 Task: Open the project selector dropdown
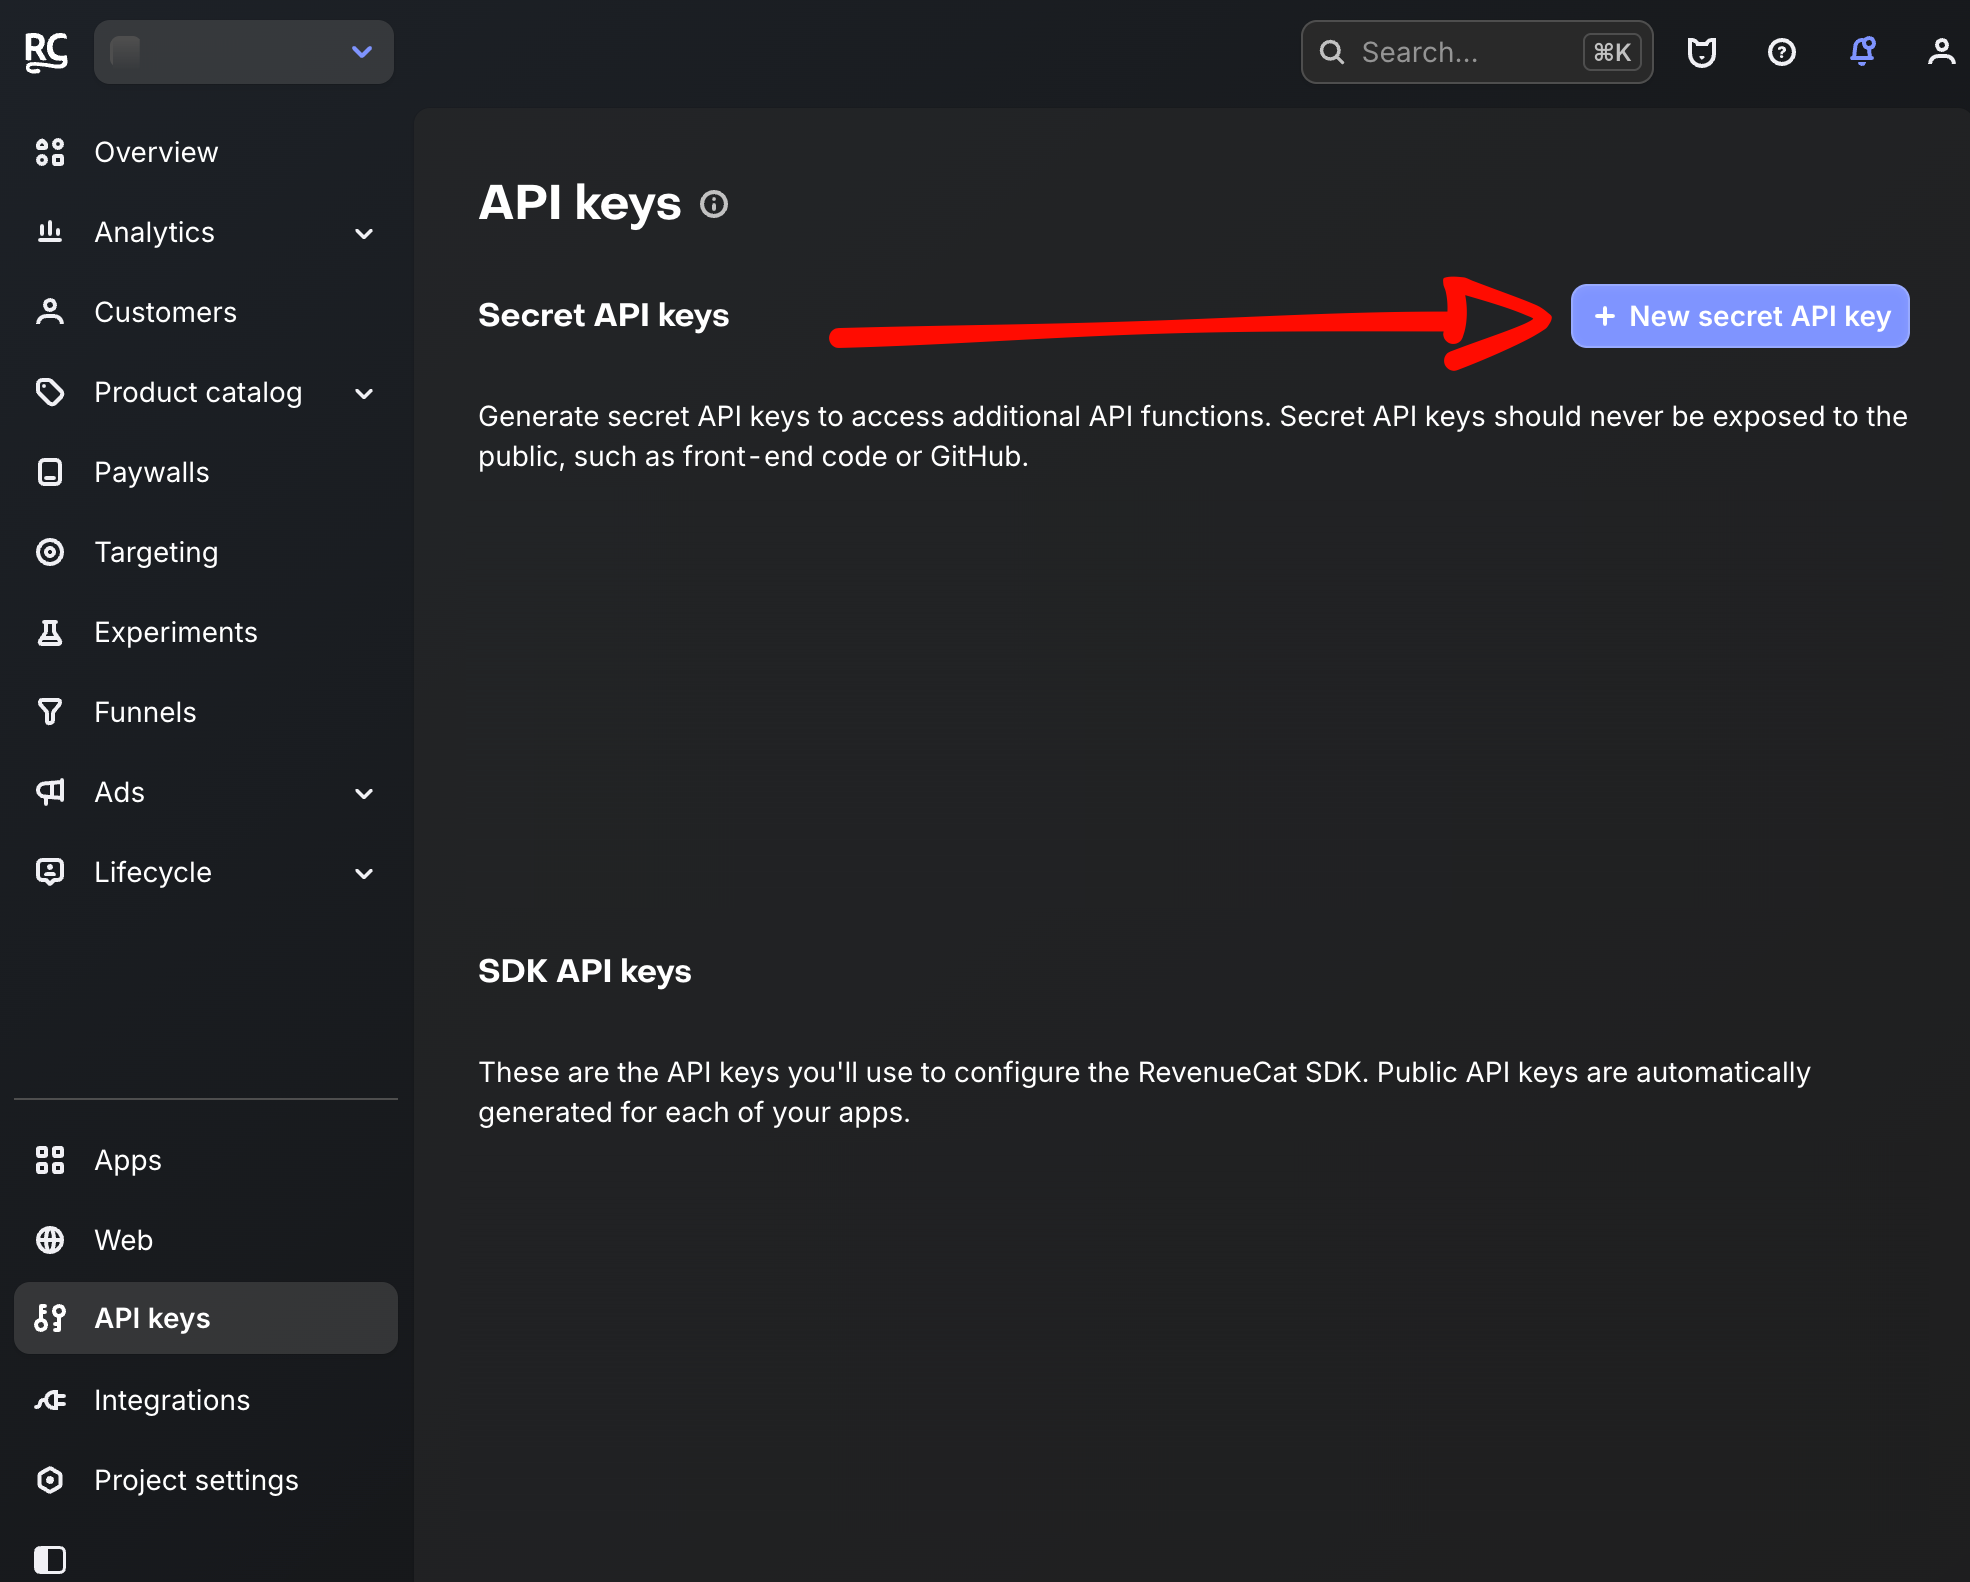pyautogui.click(x=243, y=52)
